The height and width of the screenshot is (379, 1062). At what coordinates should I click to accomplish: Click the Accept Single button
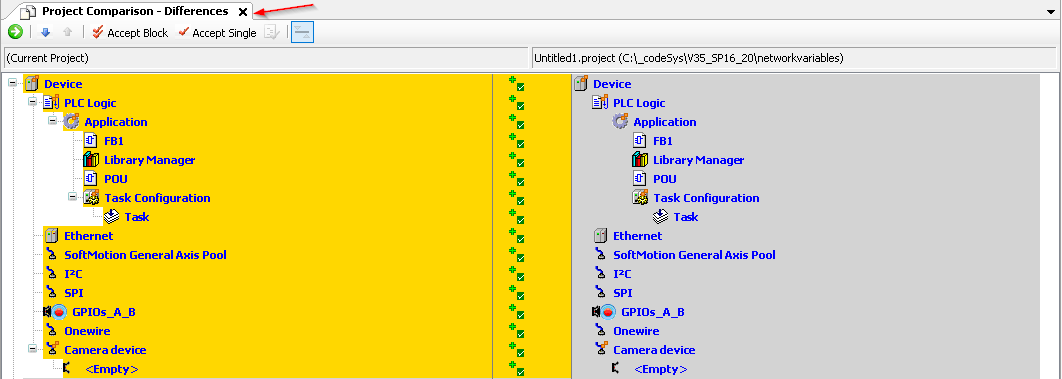(x=217, y=32)
